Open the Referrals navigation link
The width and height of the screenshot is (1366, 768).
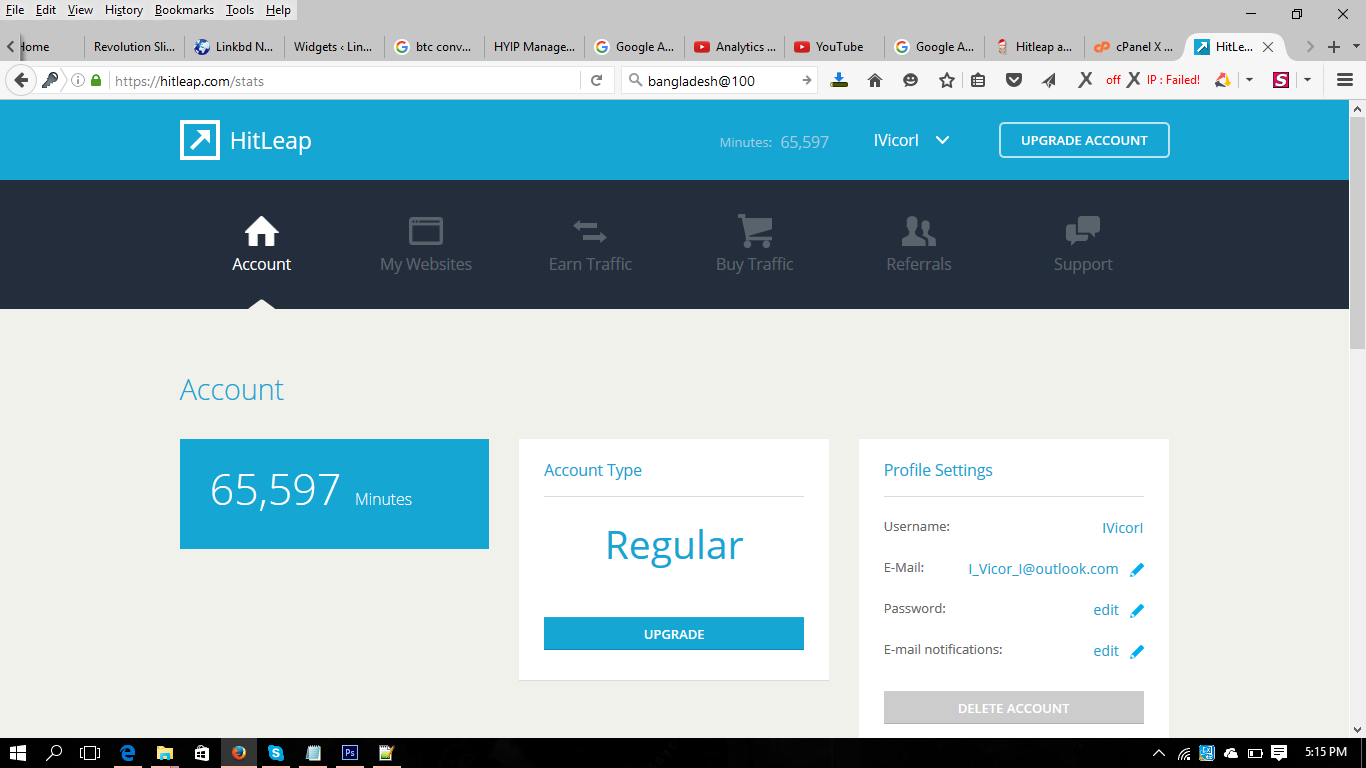[x=919, y=264]
